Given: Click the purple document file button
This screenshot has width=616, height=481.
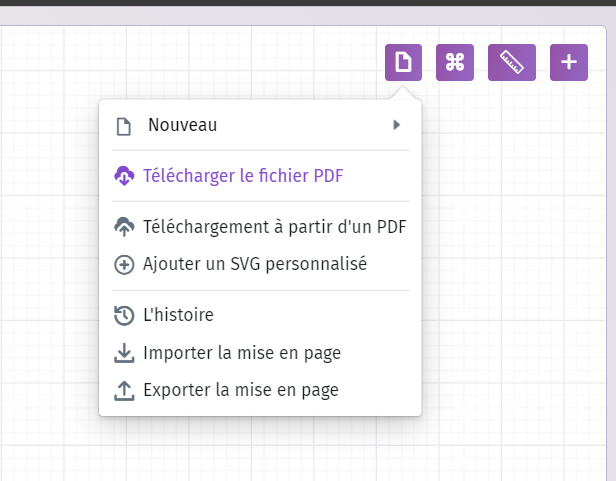Looking at the screenshot, I should click(x=403, y=62).
